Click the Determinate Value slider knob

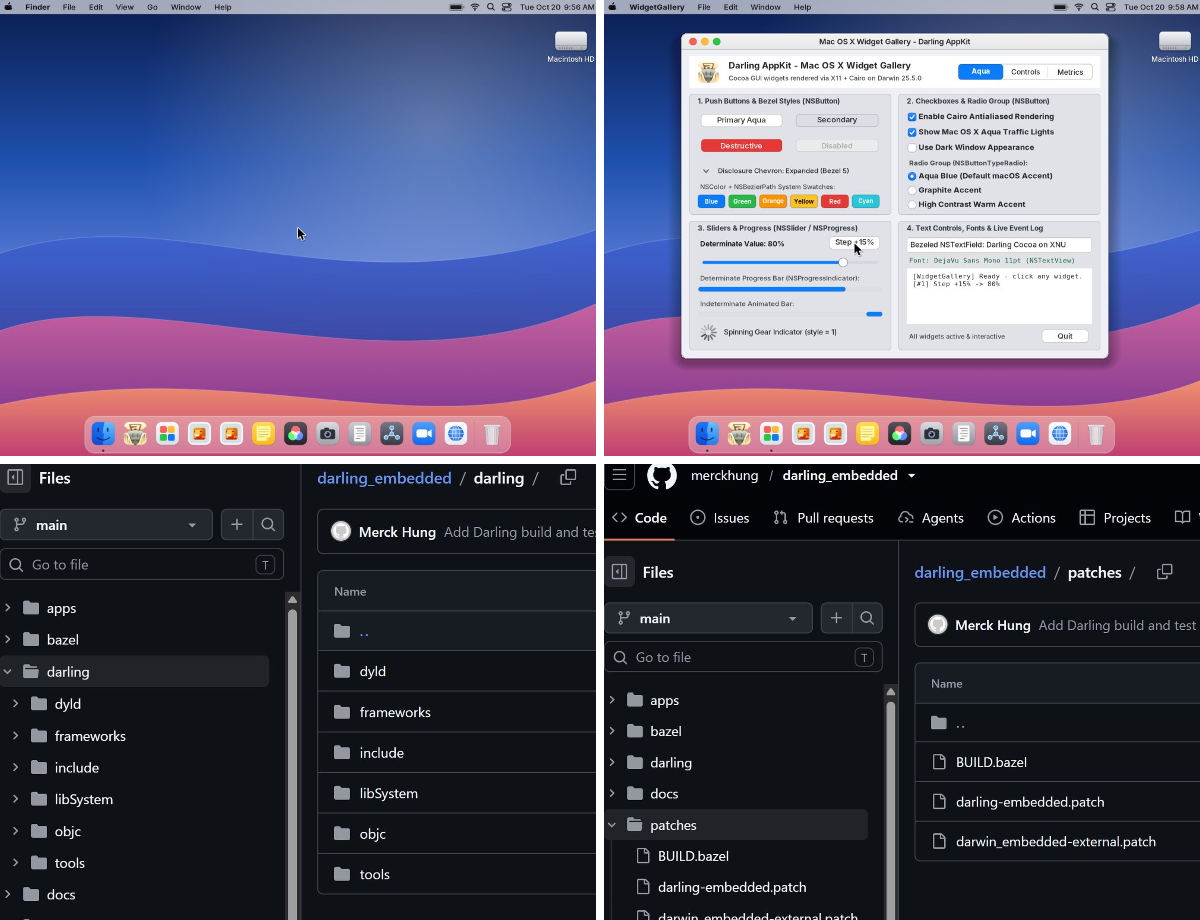point(843,262)
